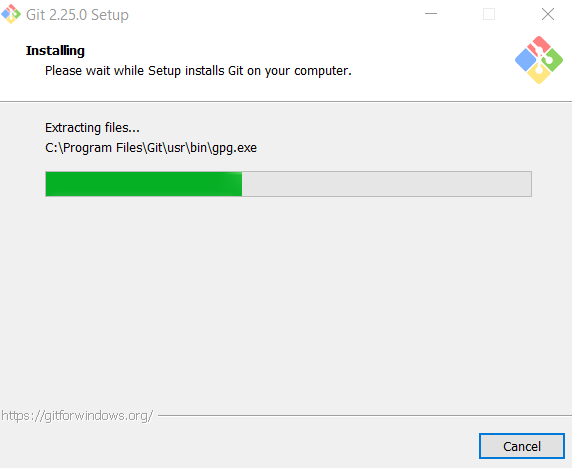This screenshot has height=468, width=572.
Task: Click the gpg.exe file path text
Action: (151, 148)
